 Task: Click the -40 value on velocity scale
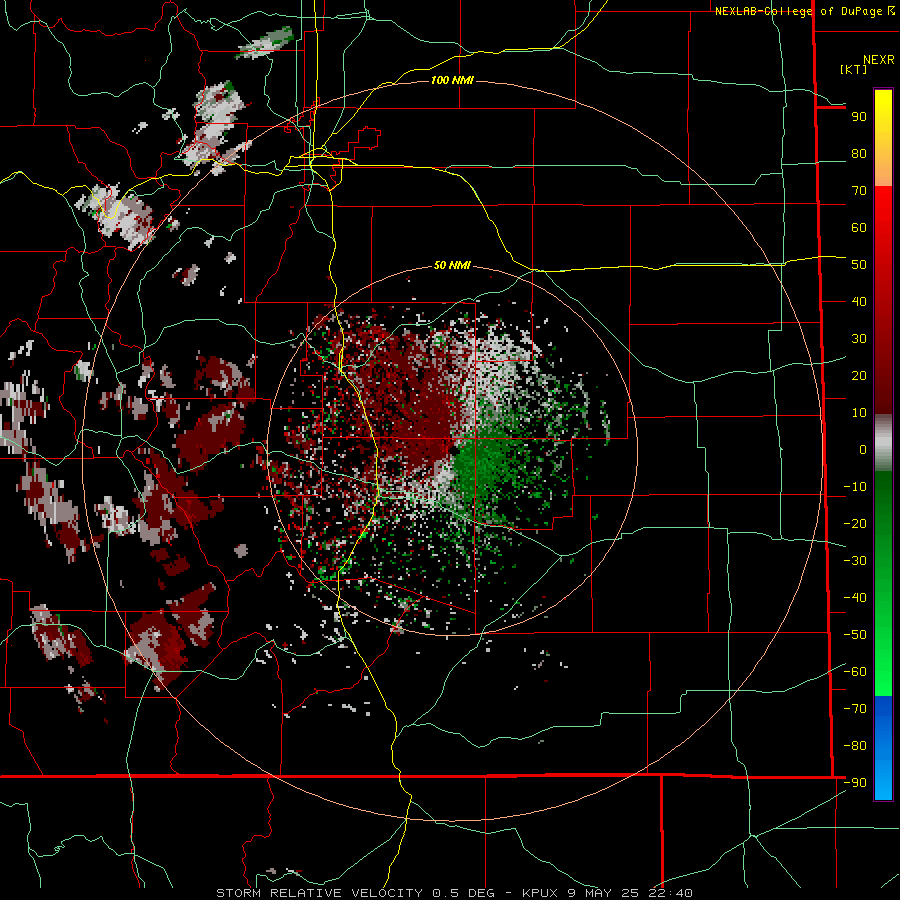pos(855,598)
